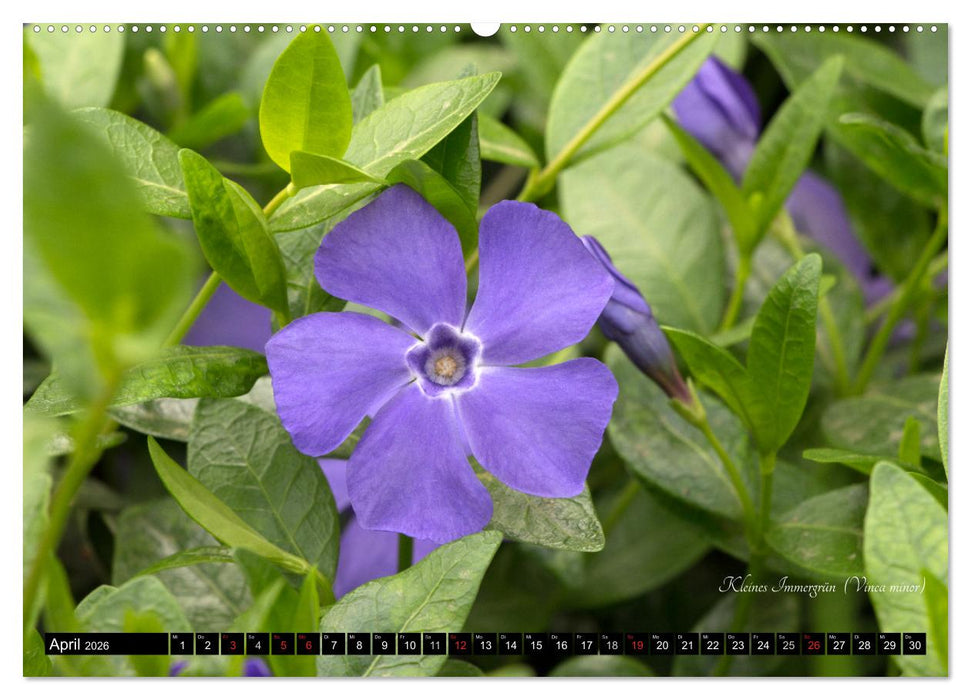Click the red Sunday date 5
The image size is (971, 700).
tap(283, 647)
